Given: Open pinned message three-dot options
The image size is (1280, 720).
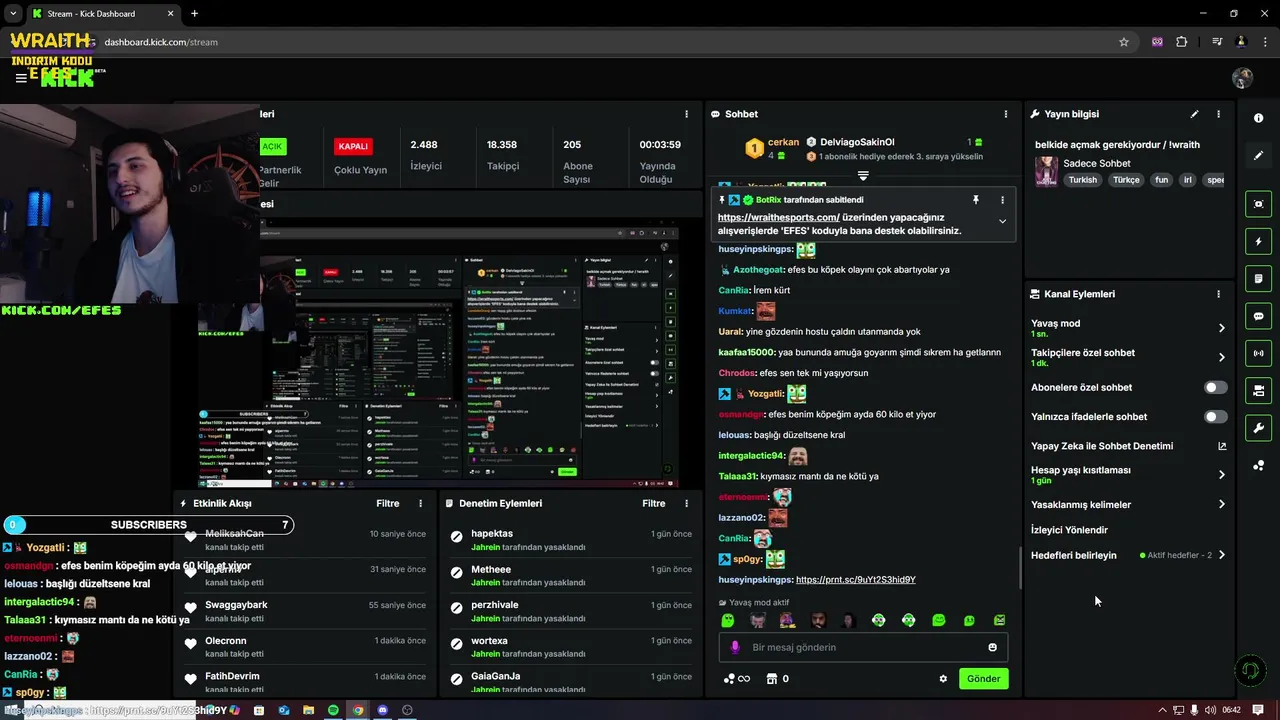Looking at the screenshot, I should point(1002,200).
